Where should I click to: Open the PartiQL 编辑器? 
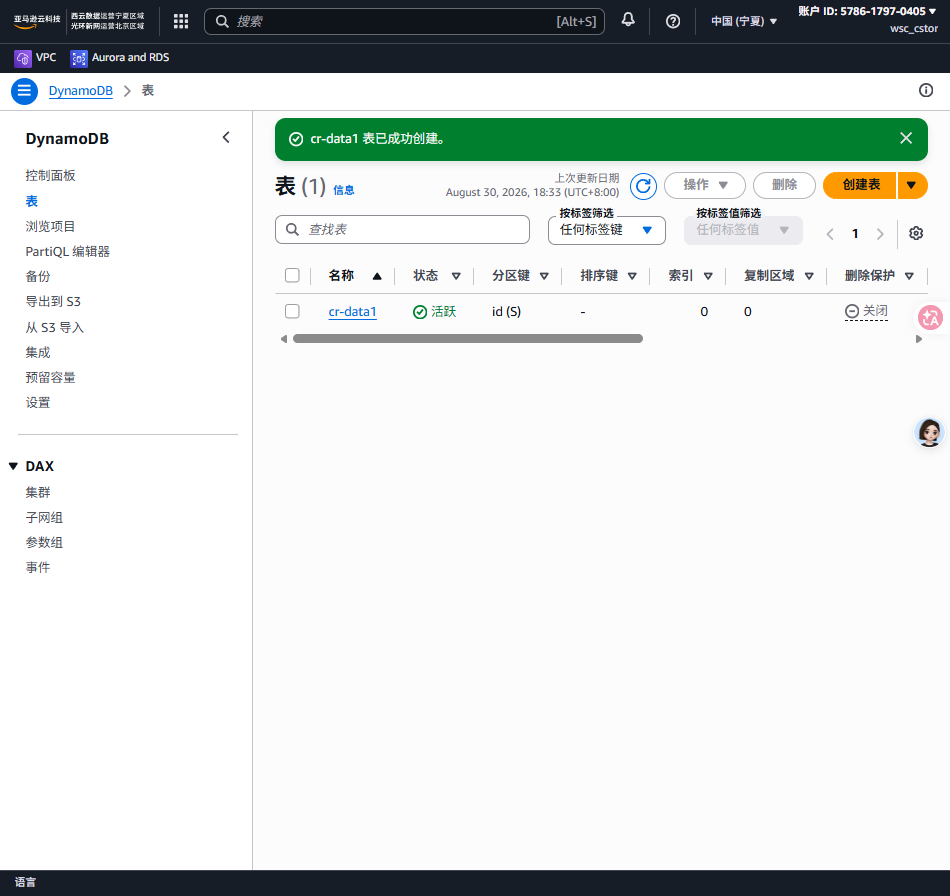click(x=67, y=251)
